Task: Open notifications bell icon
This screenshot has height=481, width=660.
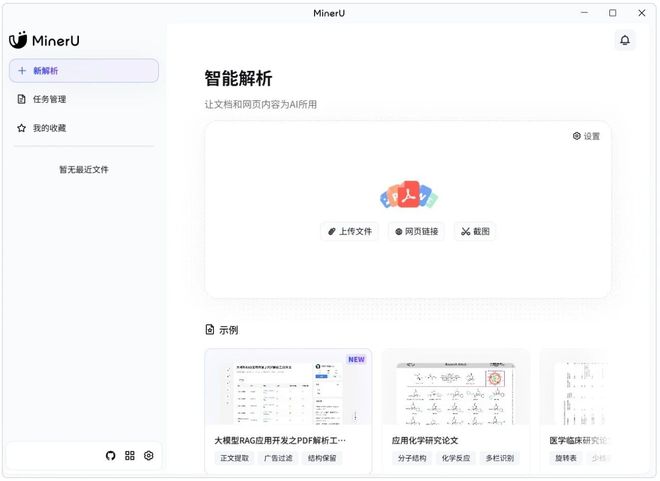Action: tap(625, 40)
